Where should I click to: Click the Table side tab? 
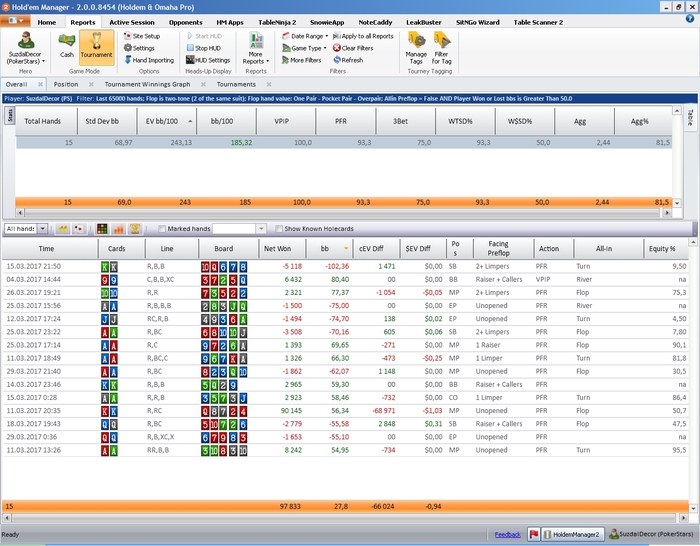pyautogui.click(x=690, y=117)
